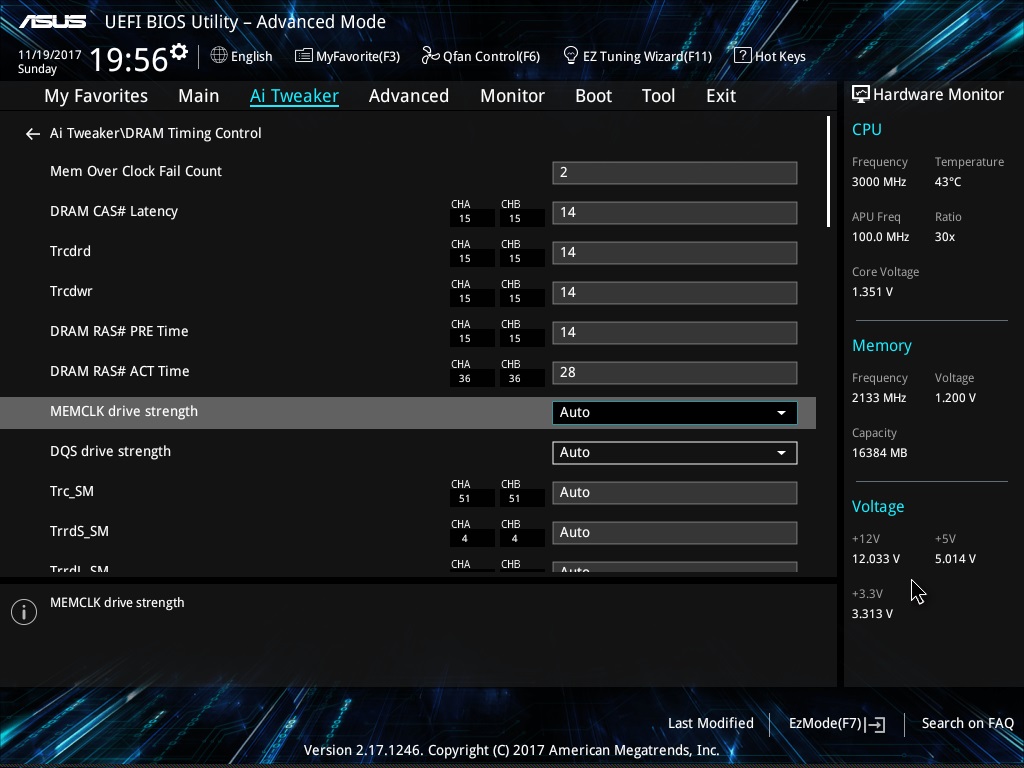
Task: Switch to Monitor tab
Action: (x=513, y=96)
